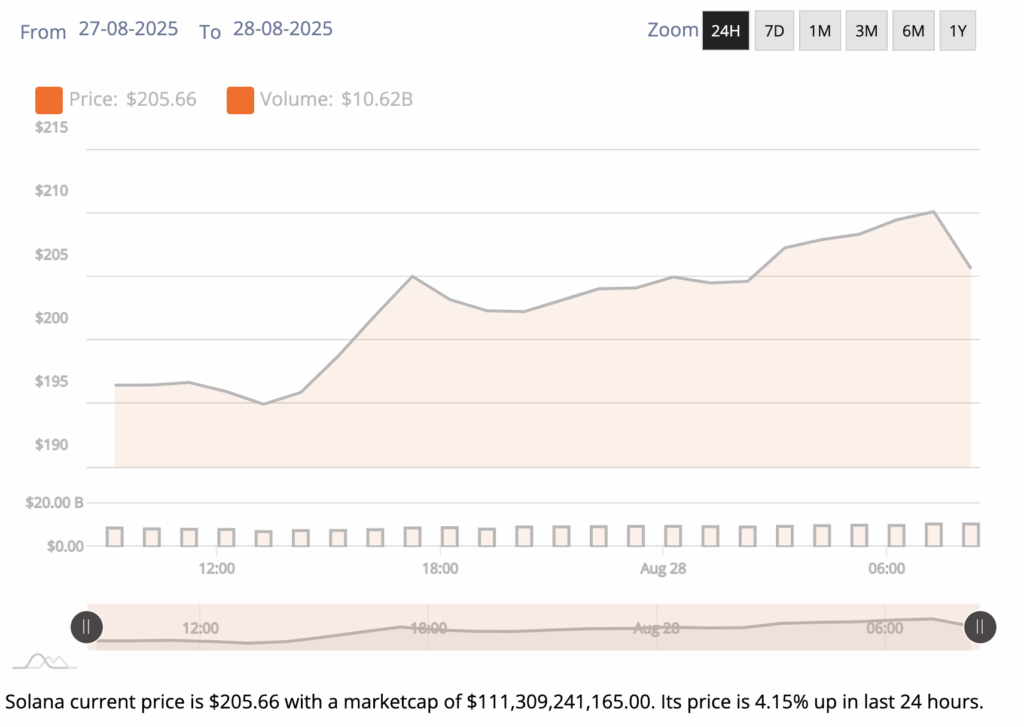
Task: Grab the right navigator range handle
Action: (x=979, y=627)
